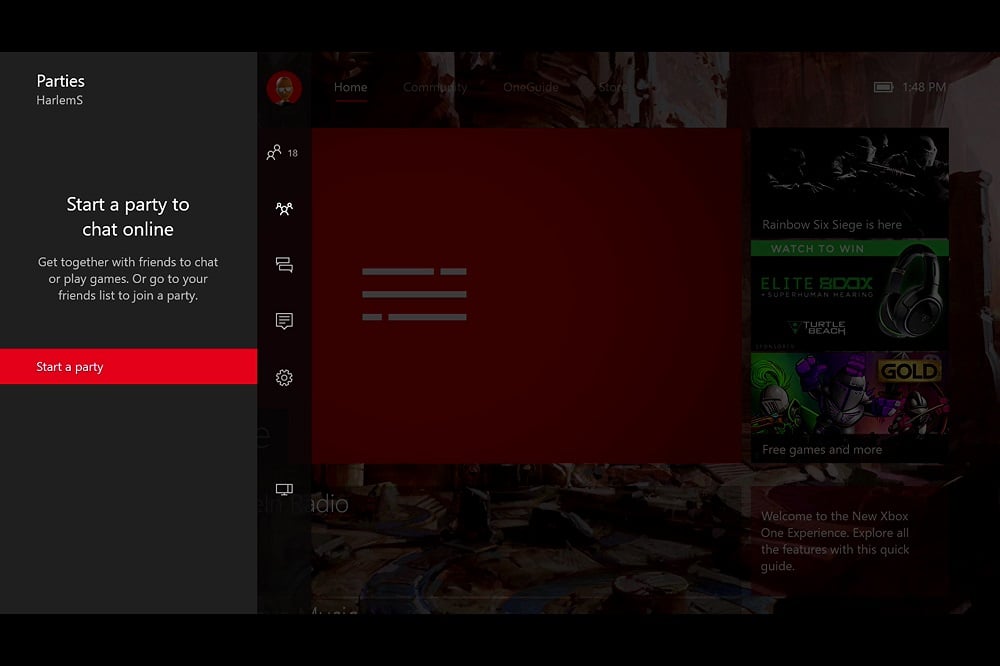
Task: Open the Store tab
Action: [612, 87]
